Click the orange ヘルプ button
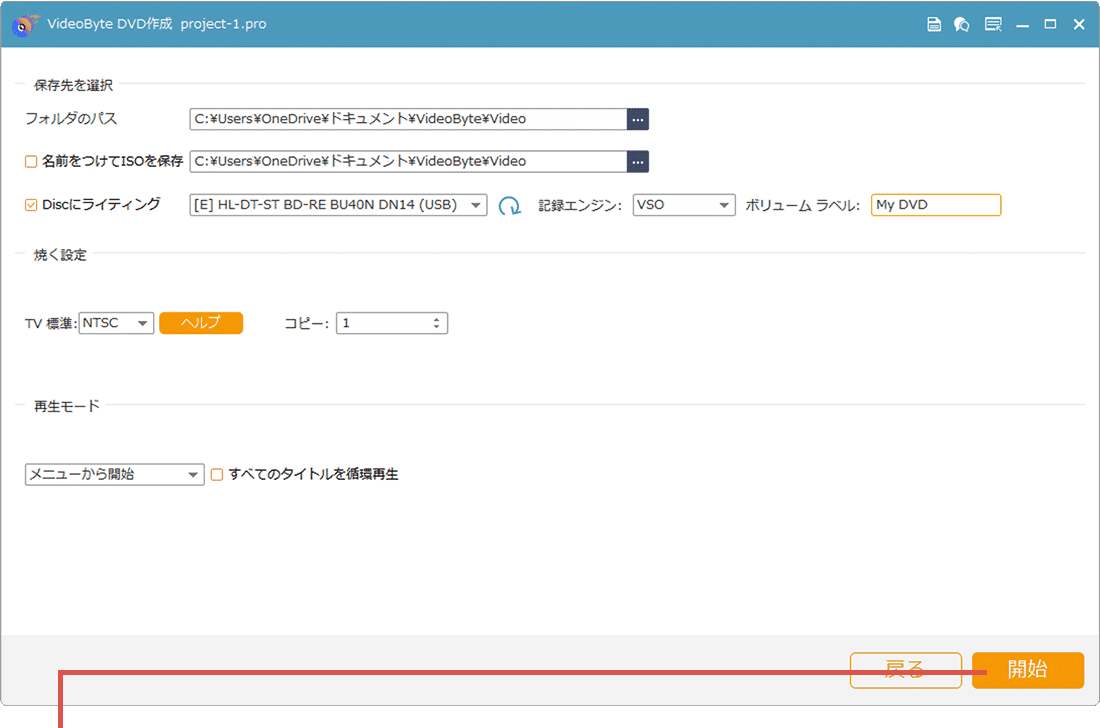 200,322
